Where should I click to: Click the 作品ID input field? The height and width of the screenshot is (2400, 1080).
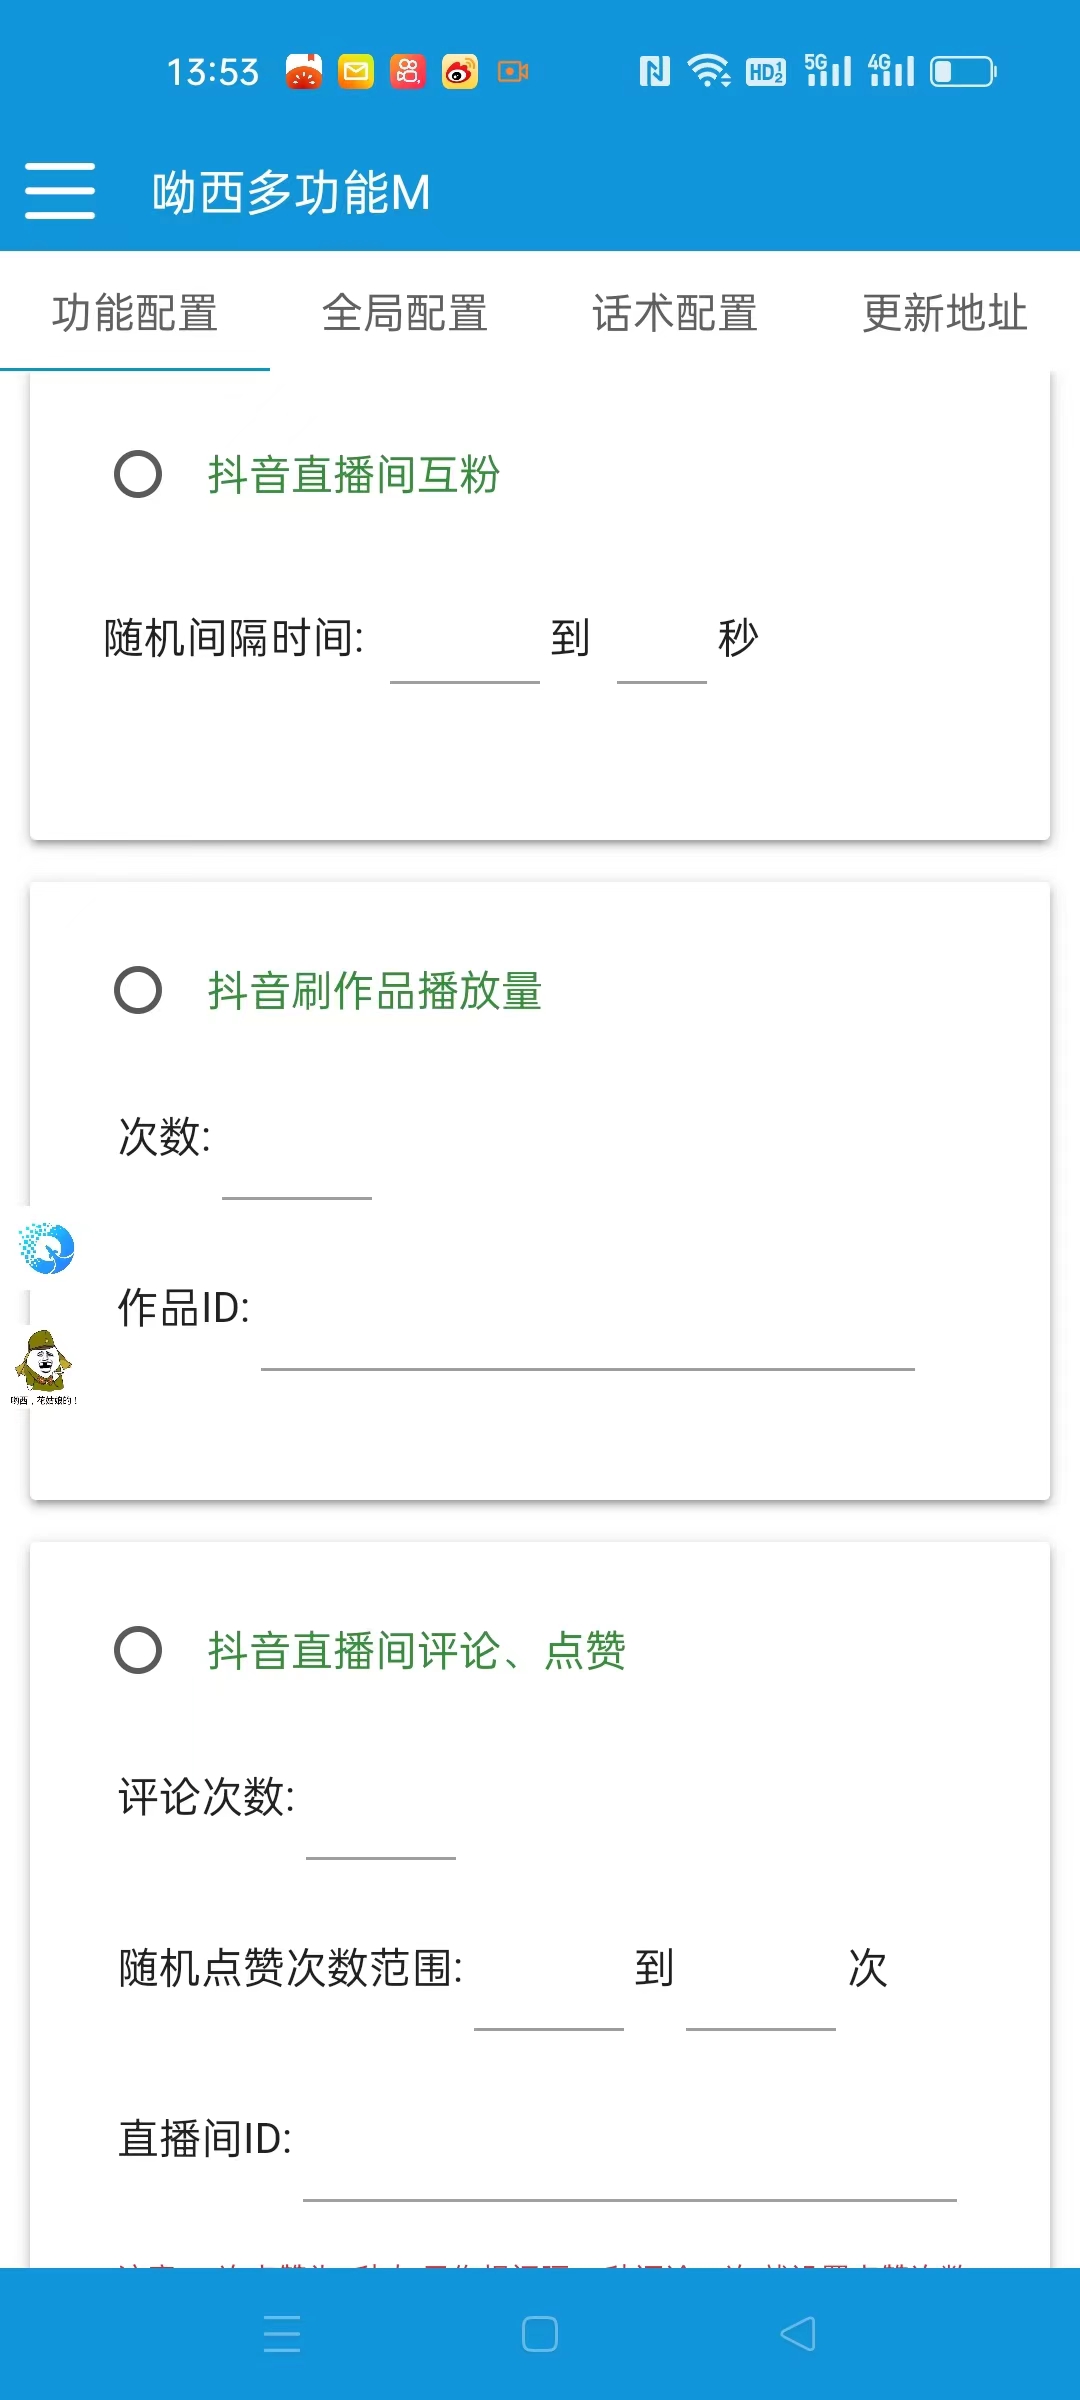click(590, 1350)
